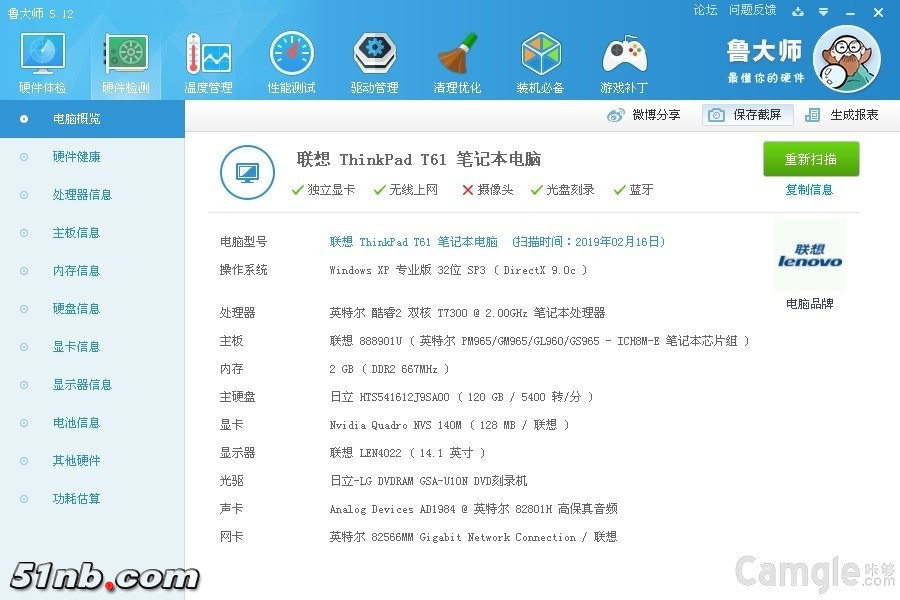Click the 微博分享 Weibo share icon
The width and height of the screenshot is (900, 600).
tap(616, 115)
